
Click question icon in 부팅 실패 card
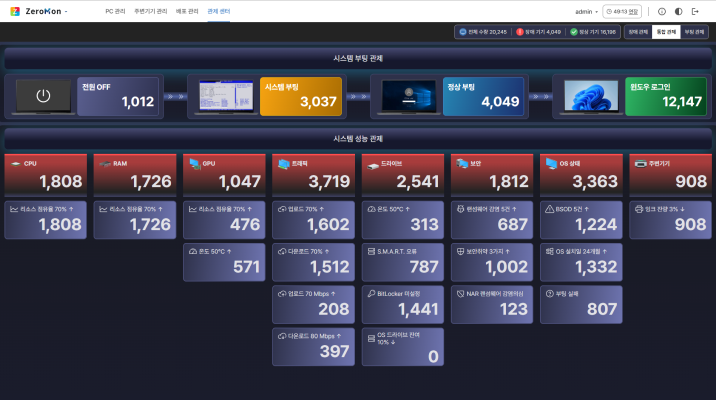[x=550, y=294]
